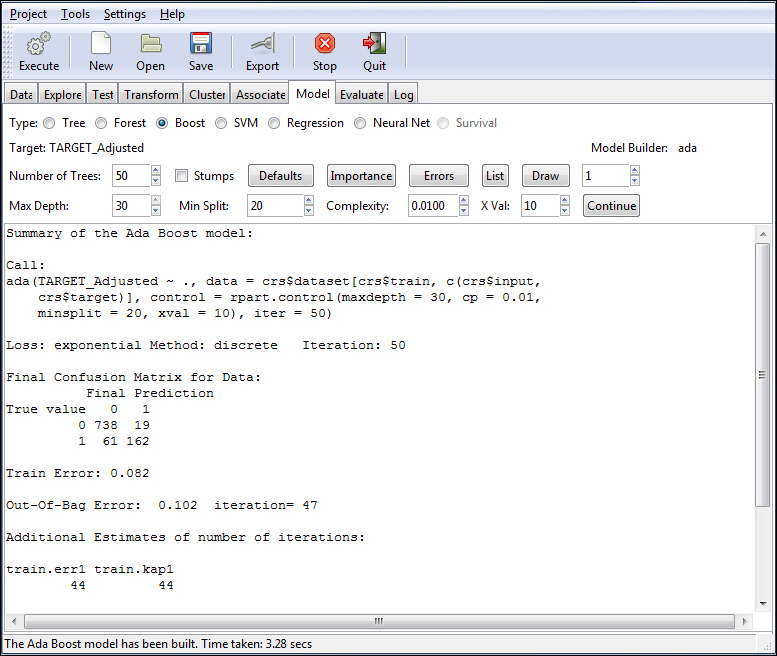Open the Project menu
This screenshot has height=656, width=777.
(28, 14)
